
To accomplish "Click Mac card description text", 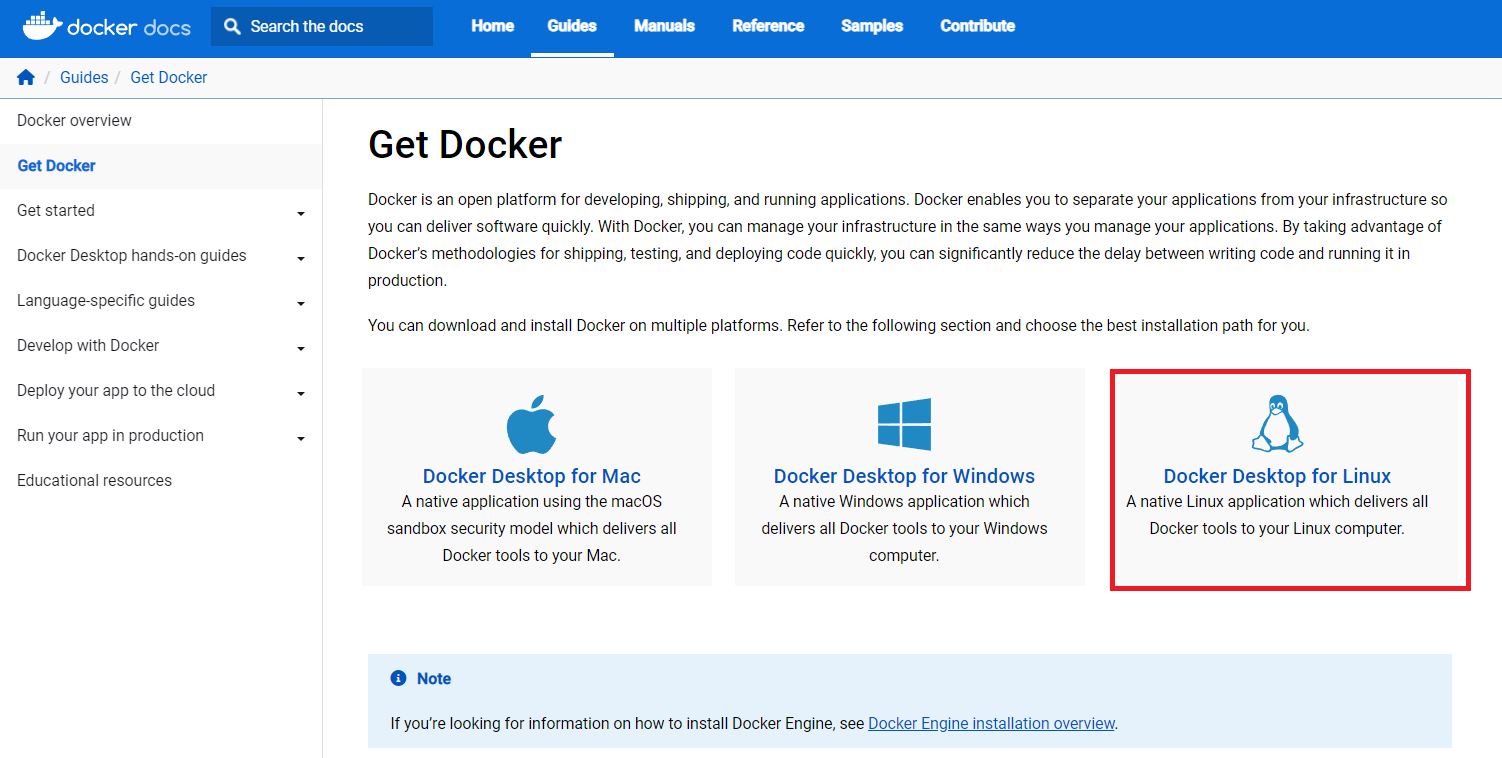I will (531, 528).
